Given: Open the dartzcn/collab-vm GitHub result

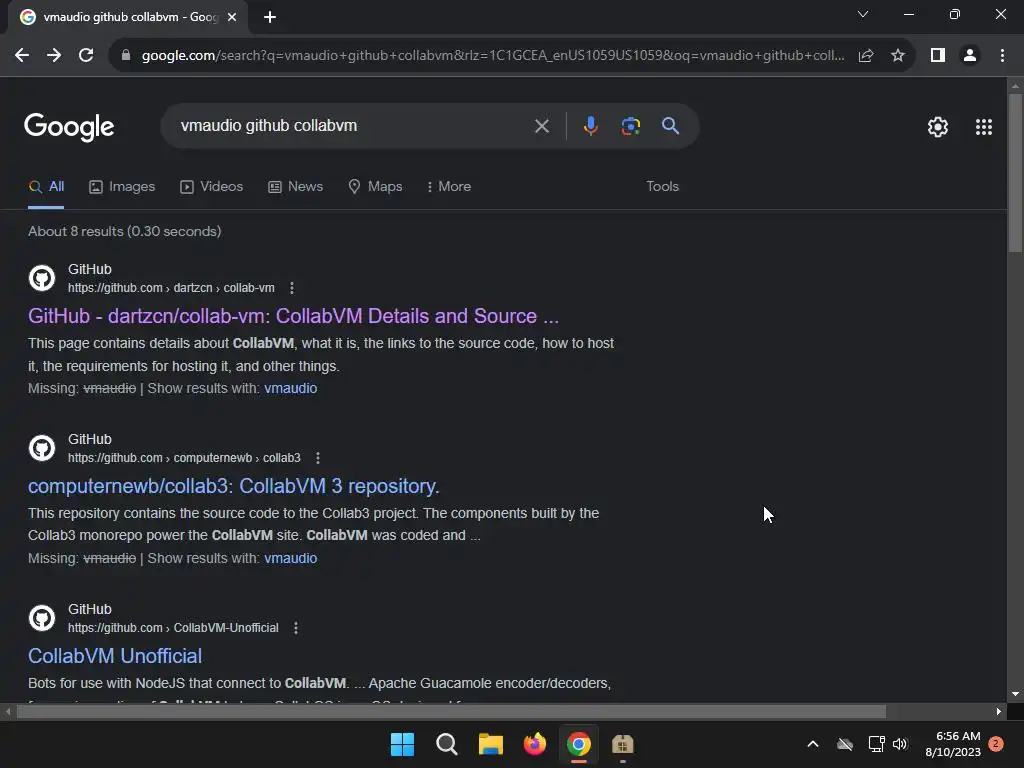Looking at the screenshot, I should pos(293,316).
